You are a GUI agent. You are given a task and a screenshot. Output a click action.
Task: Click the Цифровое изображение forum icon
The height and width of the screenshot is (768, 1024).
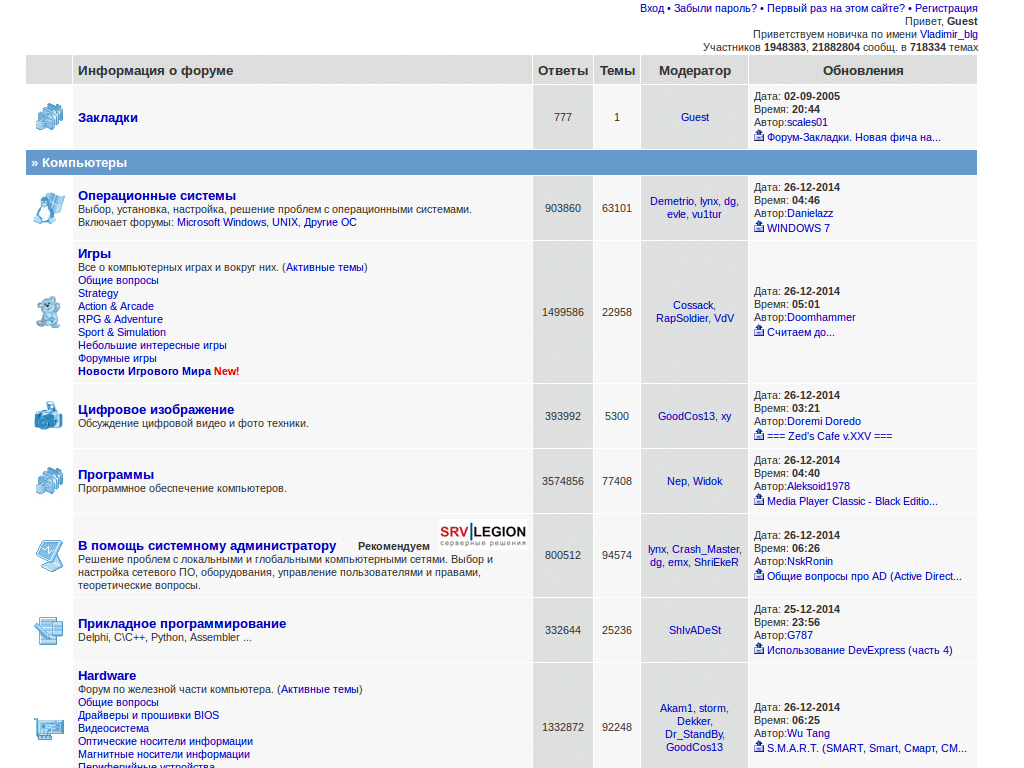48,415
